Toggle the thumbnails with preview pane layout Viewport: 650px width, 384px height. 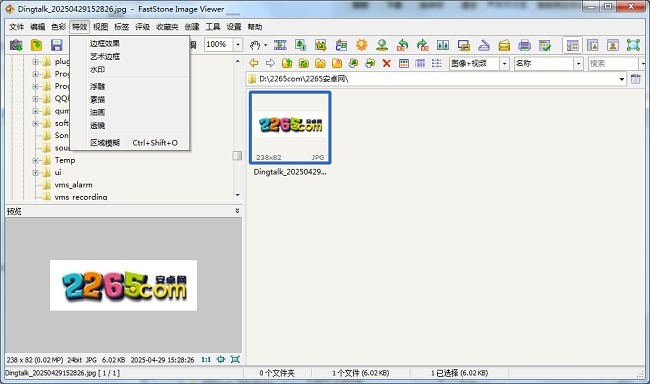(592, 45)
